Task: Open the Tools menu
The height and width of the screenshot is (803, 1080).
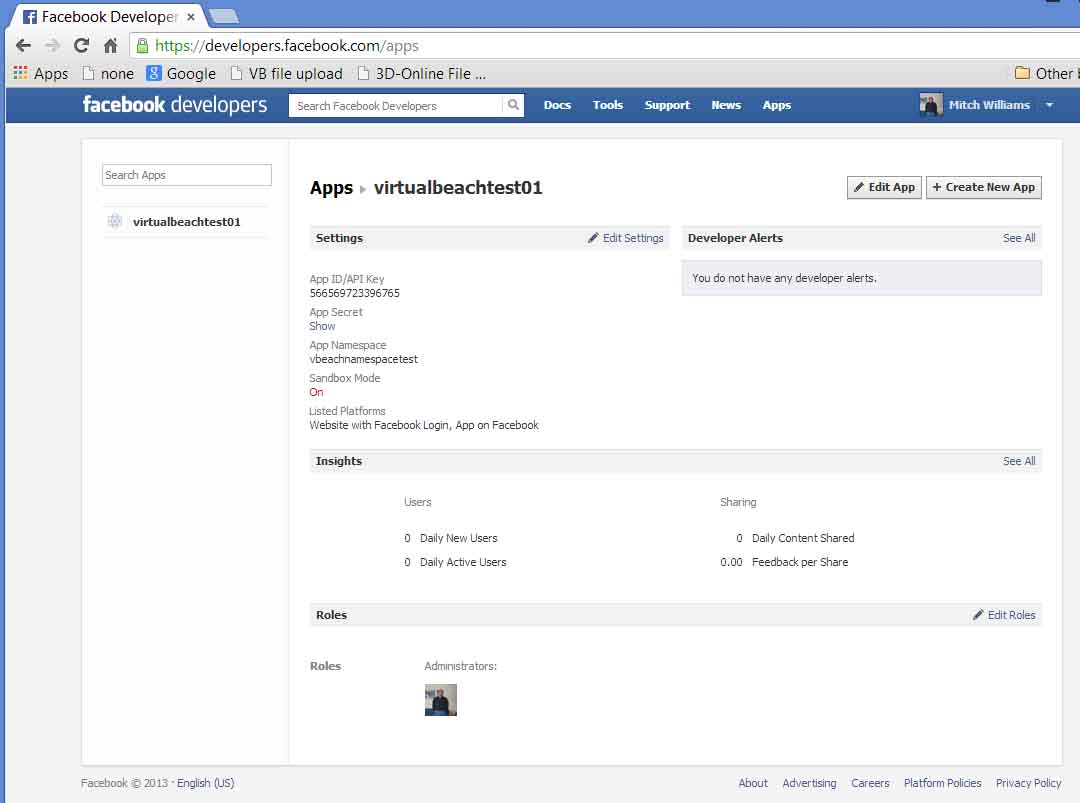Action: pyautogui.click(x=607, y=105)
